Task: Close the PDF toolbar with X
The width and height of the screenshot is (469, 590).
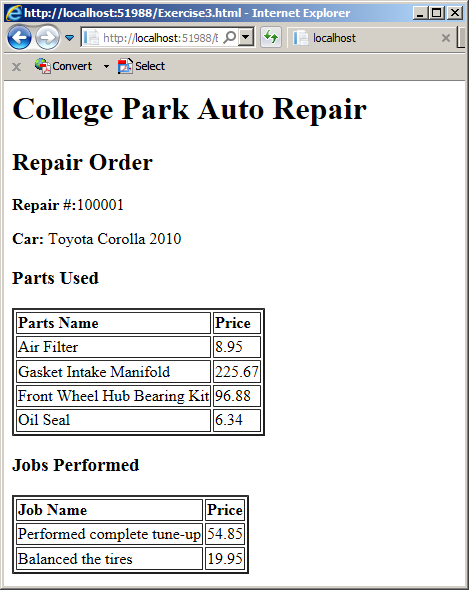Action: pyautogui.click(x=16, y=67)
